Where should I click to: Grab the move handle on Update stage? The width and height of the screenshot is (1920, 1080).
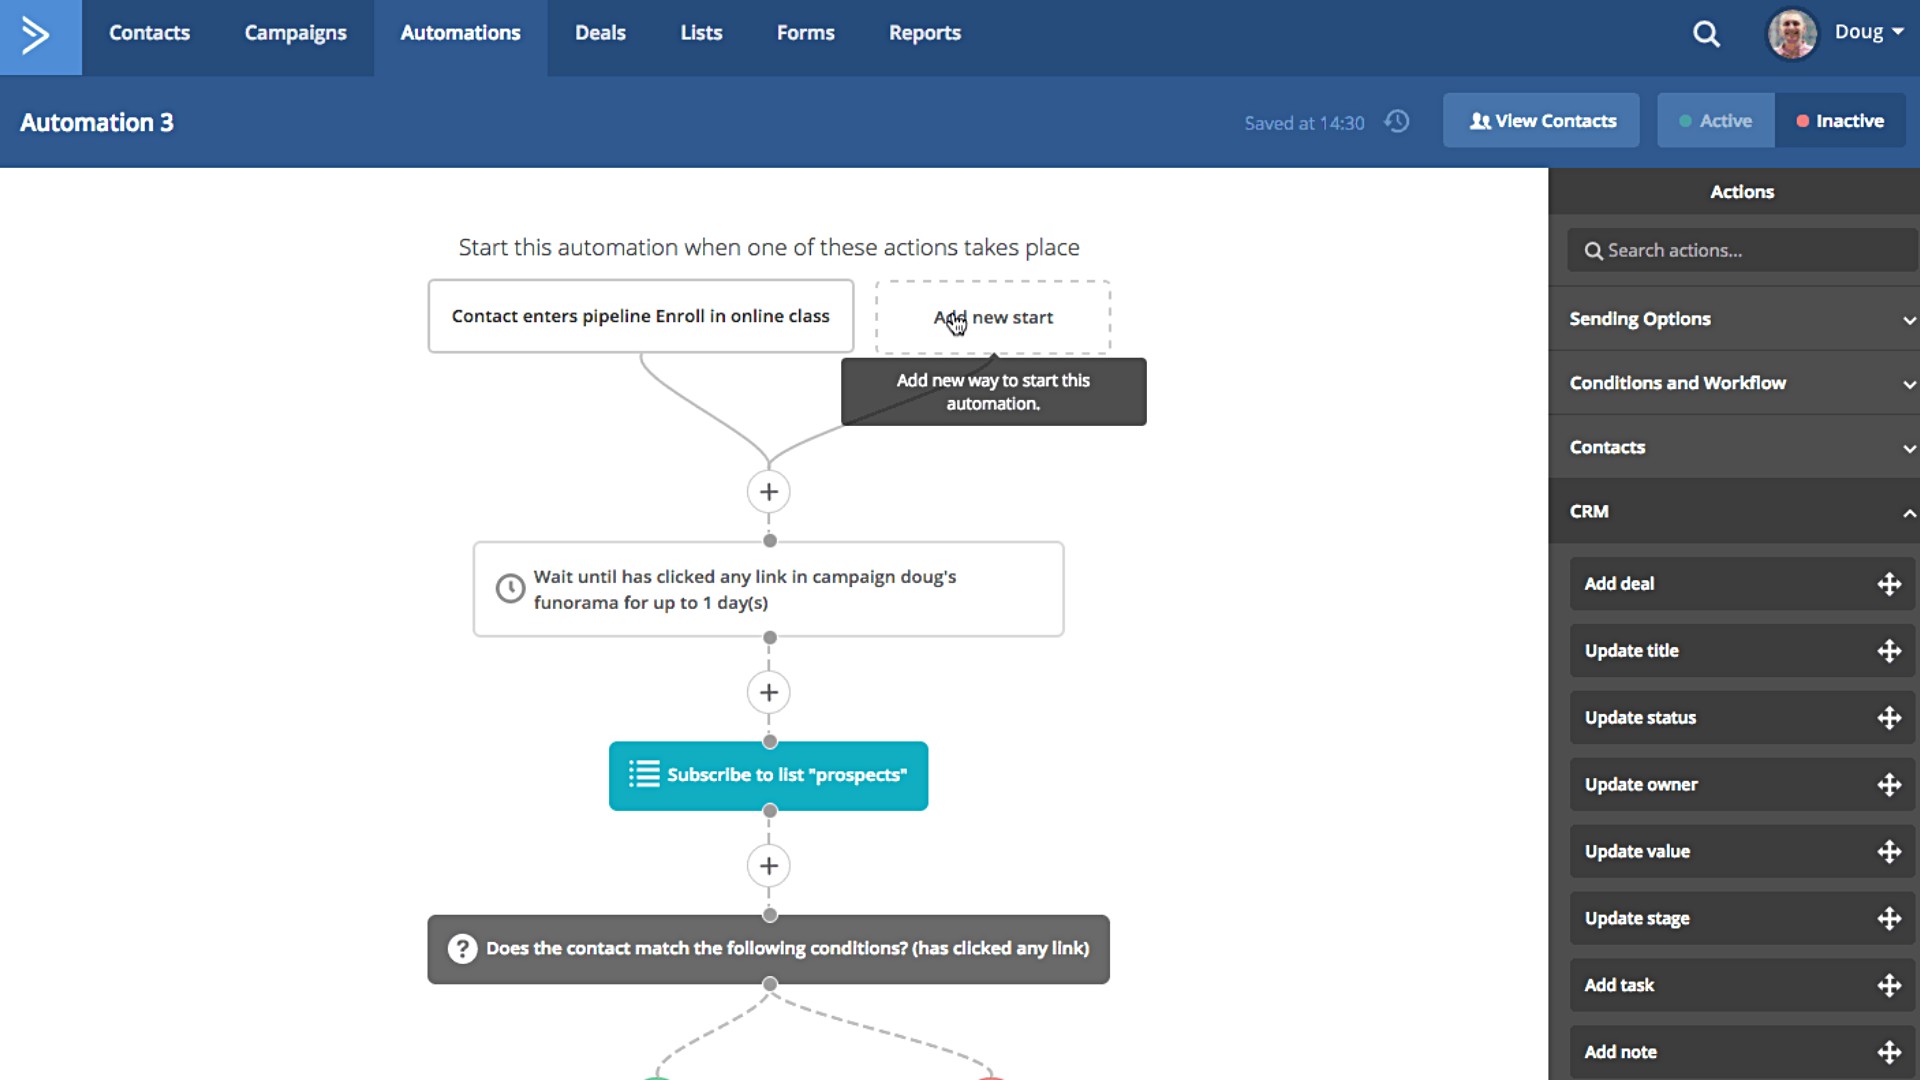1888,919
